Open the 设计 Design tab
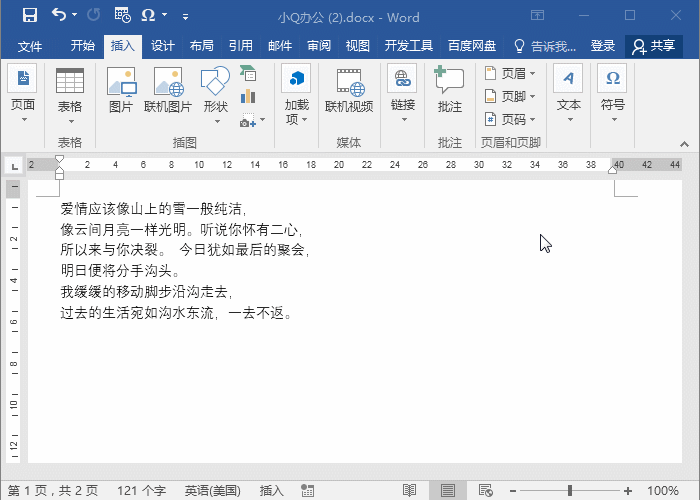Viewport: 700px width, 500px height. tap(163, 46)
